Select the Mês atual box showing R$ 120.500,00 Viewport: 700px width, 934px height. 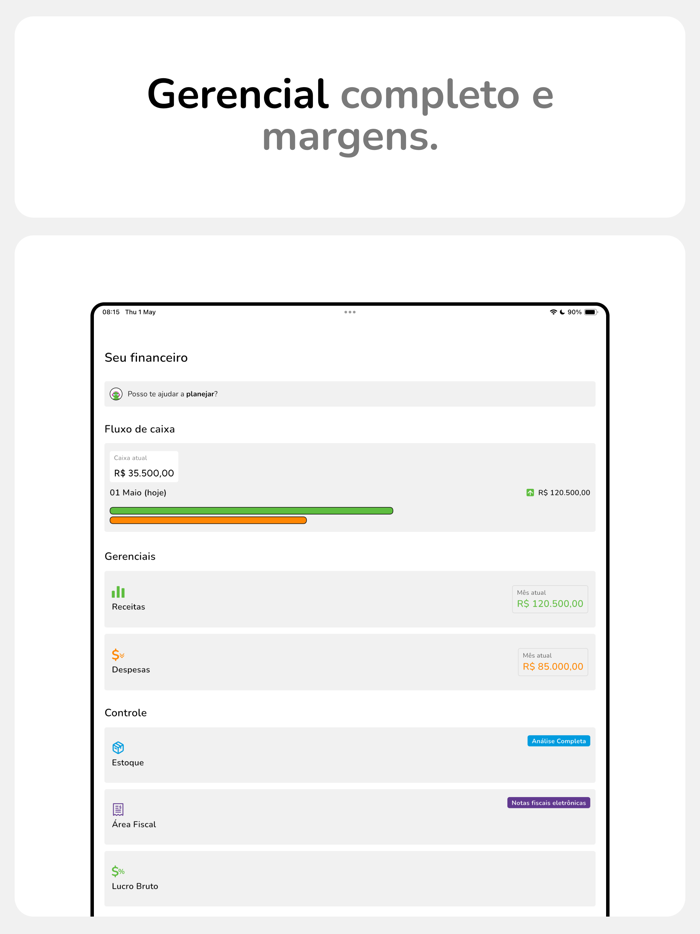tap(550, 596)
